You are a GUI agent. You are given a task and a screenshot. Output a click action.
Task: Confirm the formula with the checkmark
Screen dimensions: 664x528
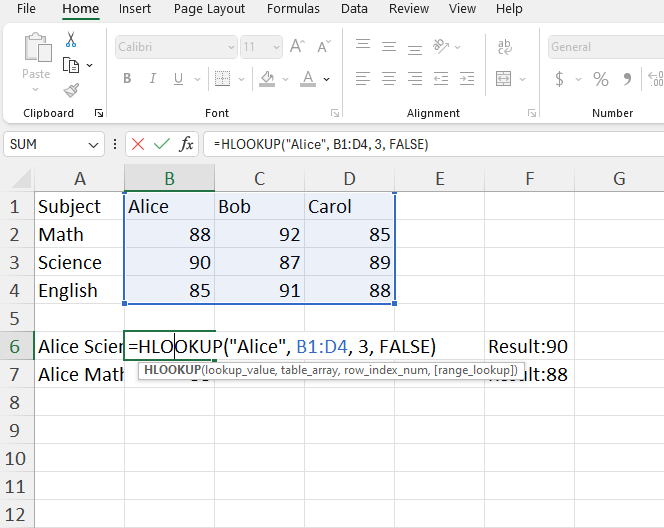pyautogui.click(x=161, y=144)
